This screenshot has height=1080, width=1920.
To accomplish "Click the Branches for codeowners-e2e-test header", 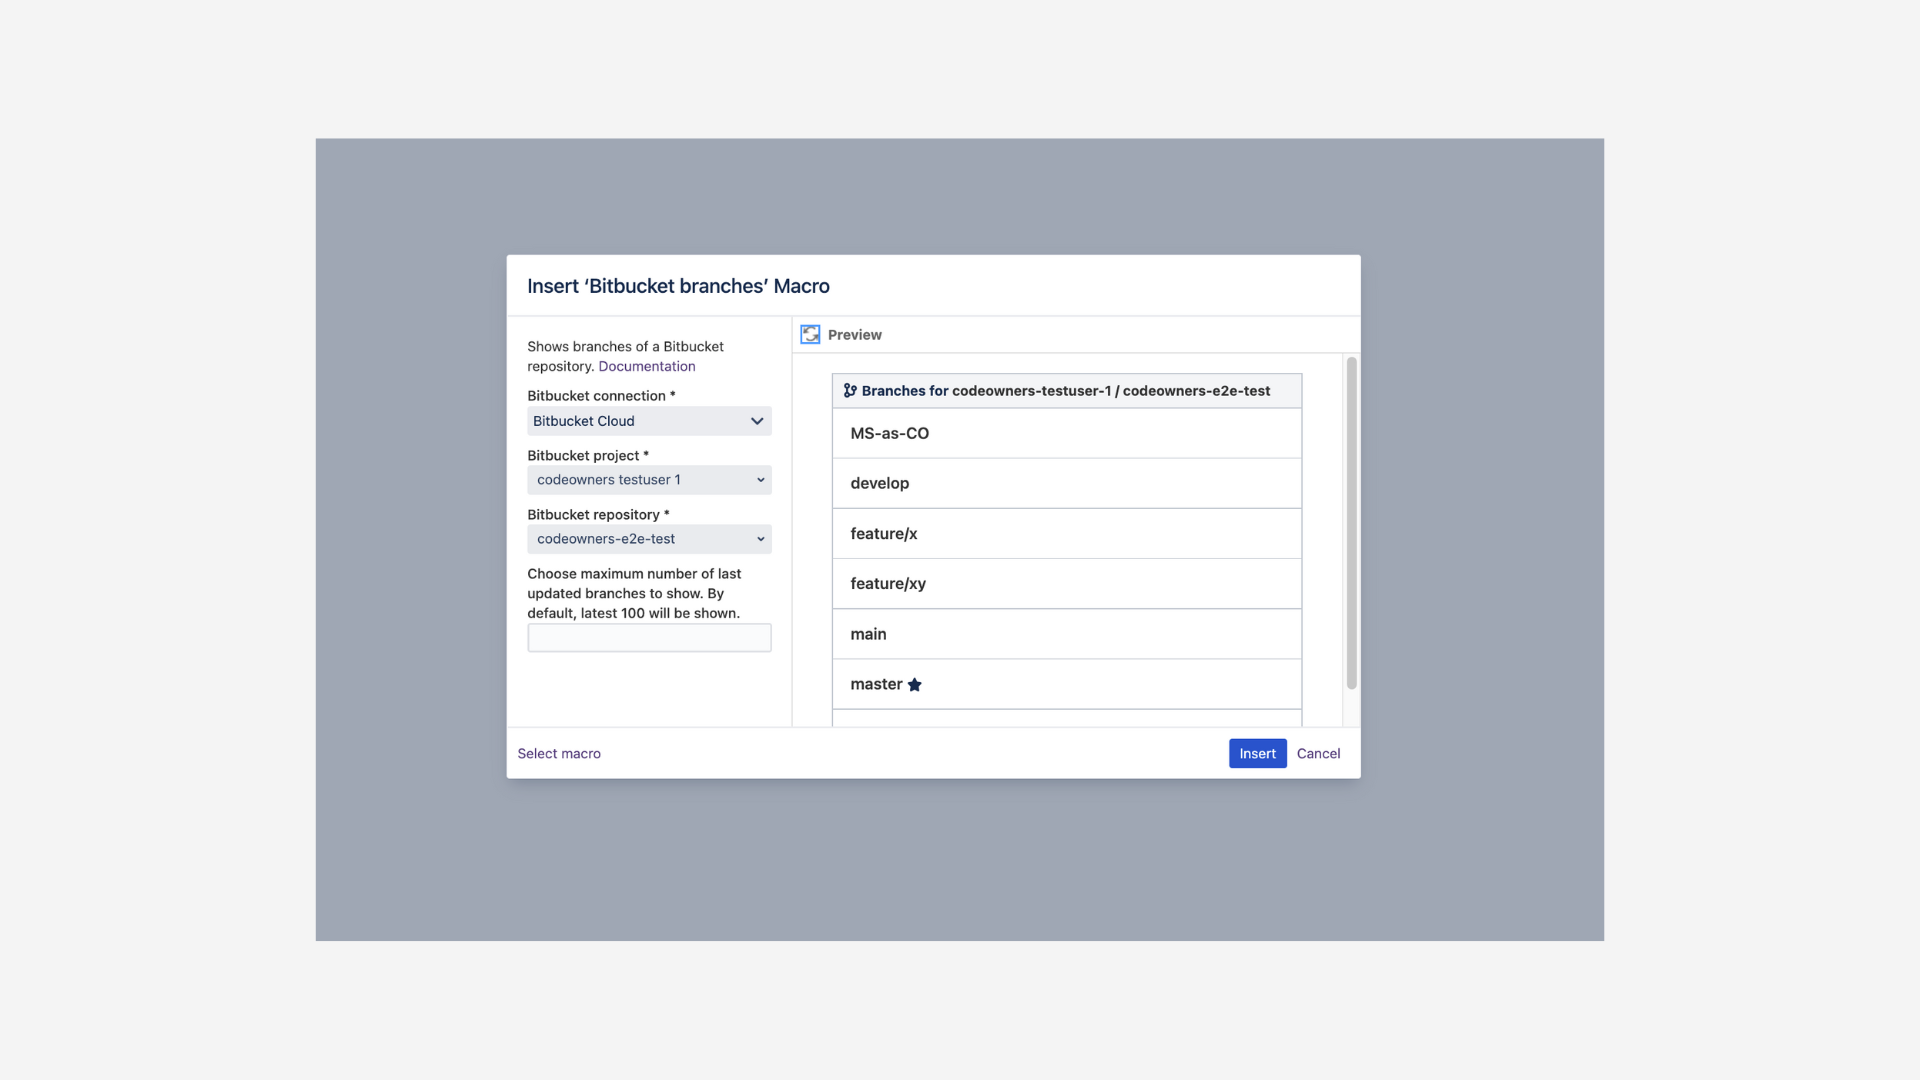I will [x=1066, y=390].
